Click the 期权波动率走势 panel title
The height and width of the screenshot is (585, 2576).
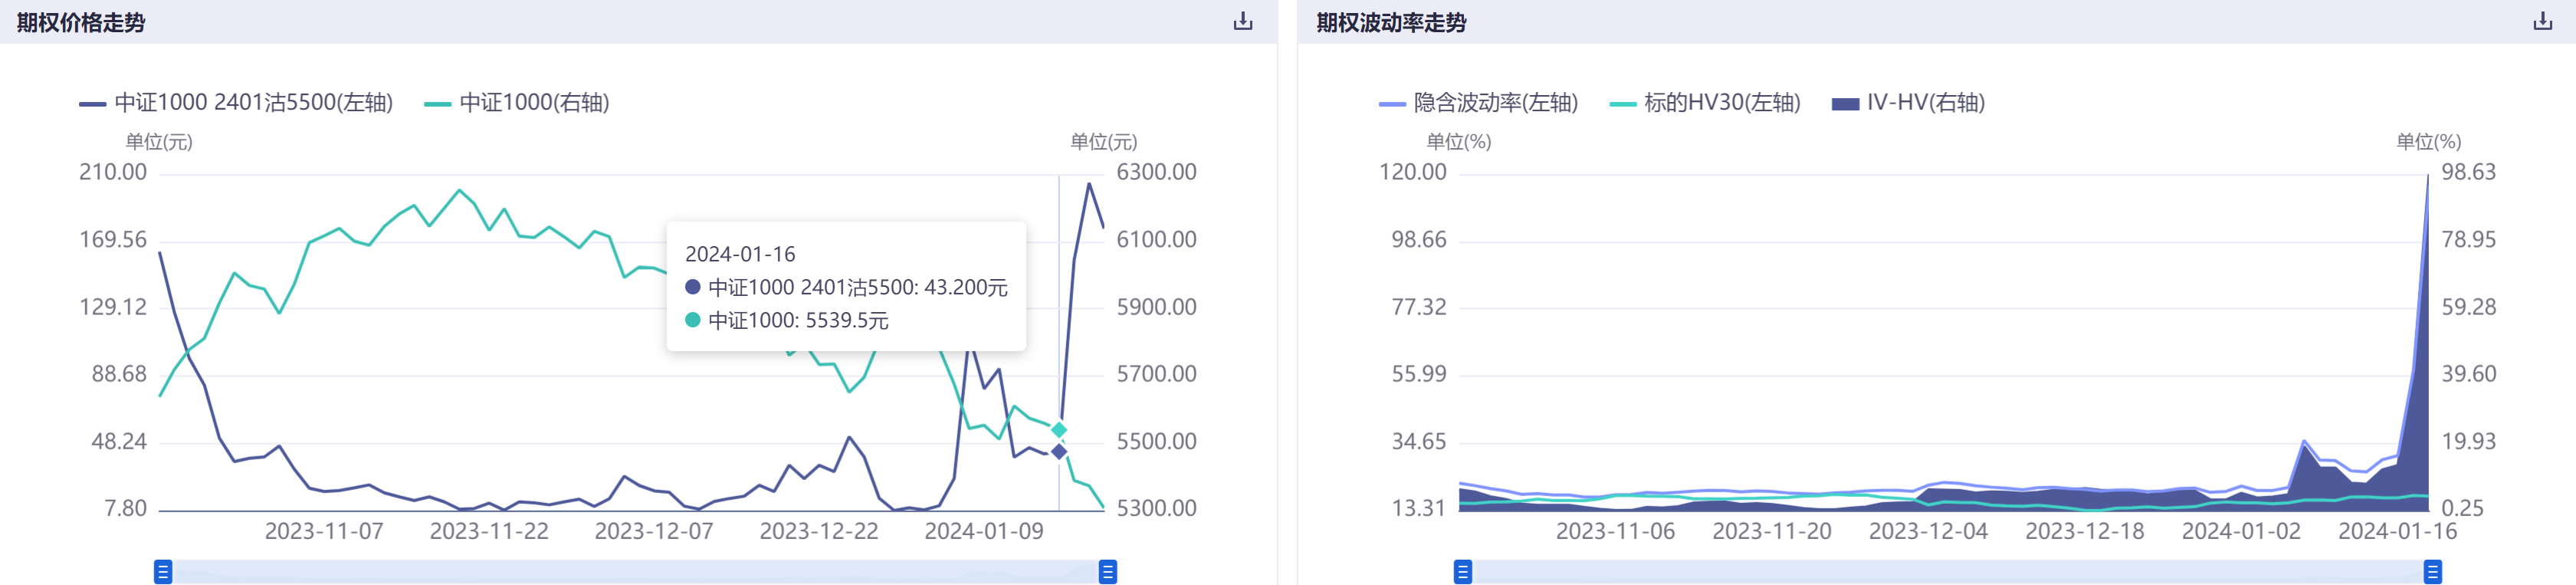click(x=1391, y=22)
